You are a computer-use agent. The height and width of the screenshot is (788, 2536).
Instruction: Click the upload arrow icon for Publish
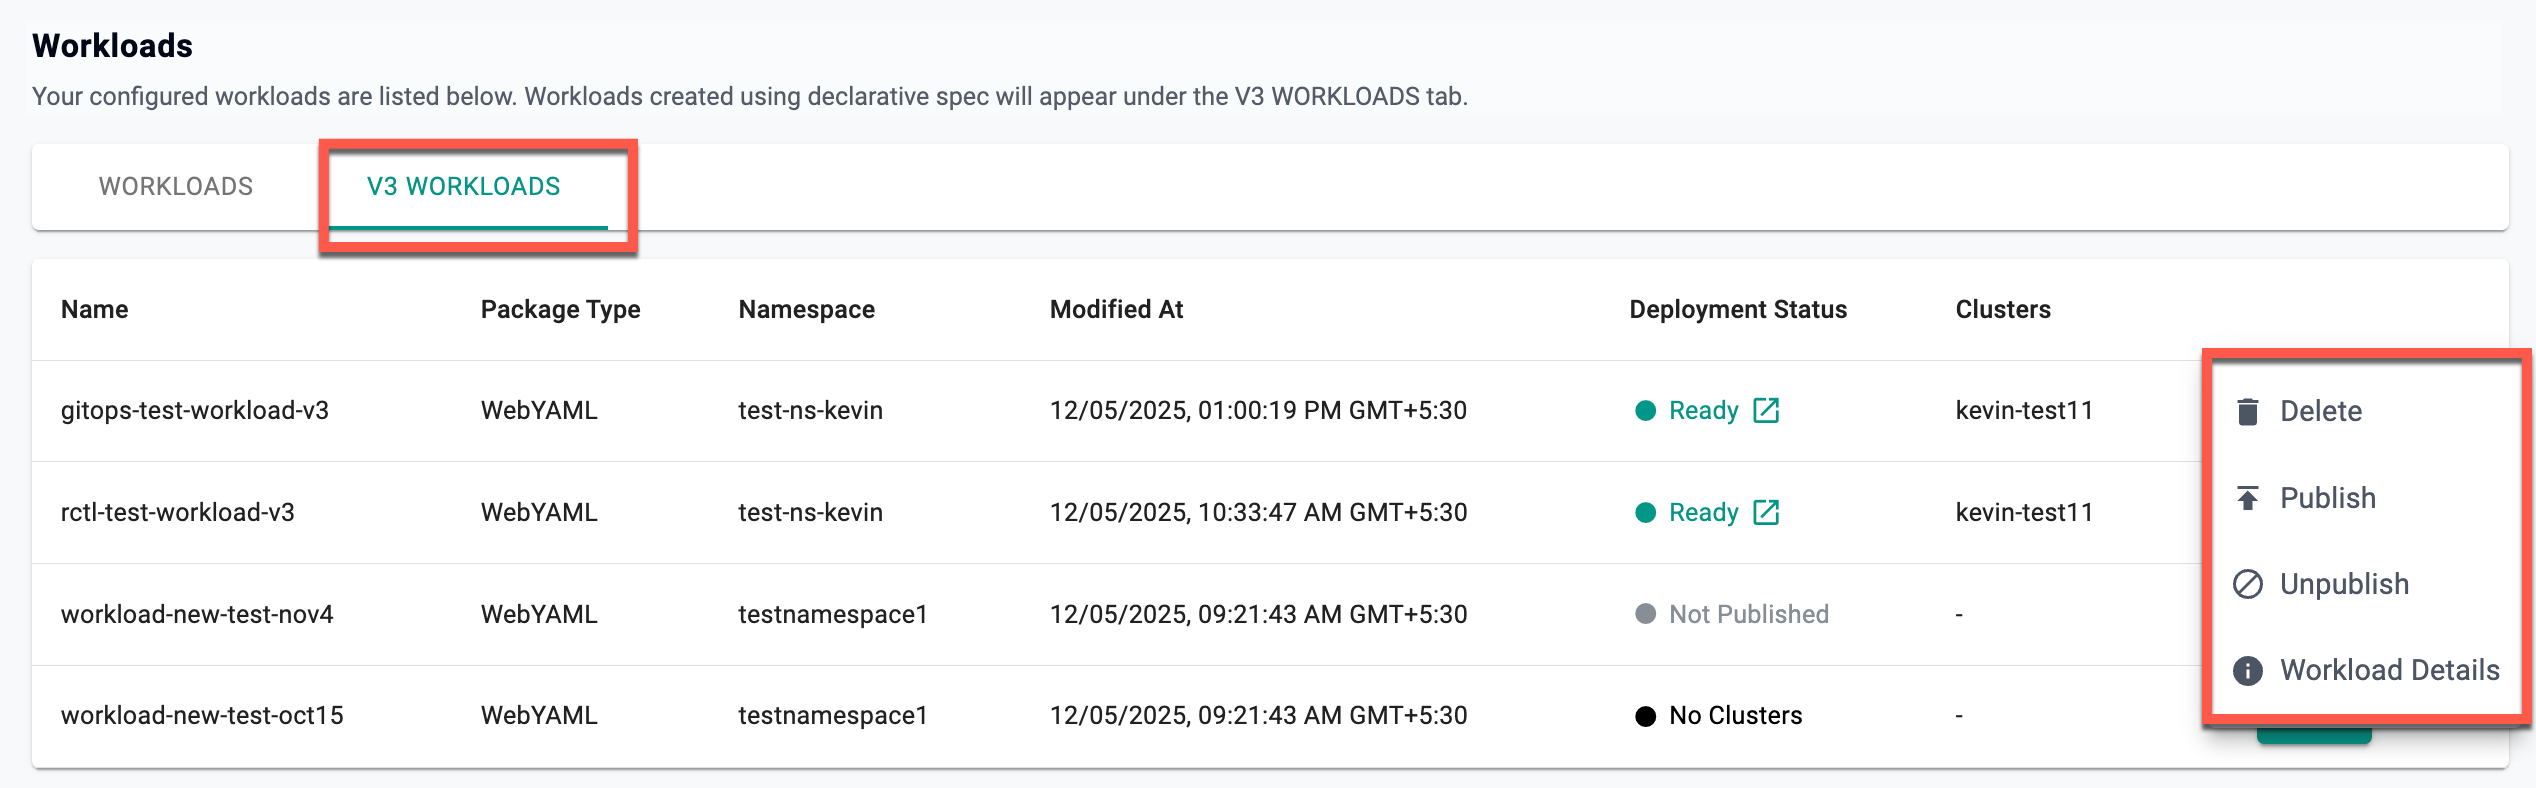tap(2247, 498)
